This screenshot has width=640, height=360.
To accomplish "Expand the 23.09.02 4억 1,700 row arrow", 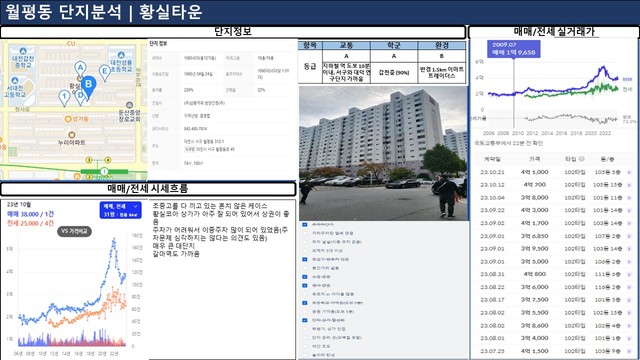I will [629, 223].
